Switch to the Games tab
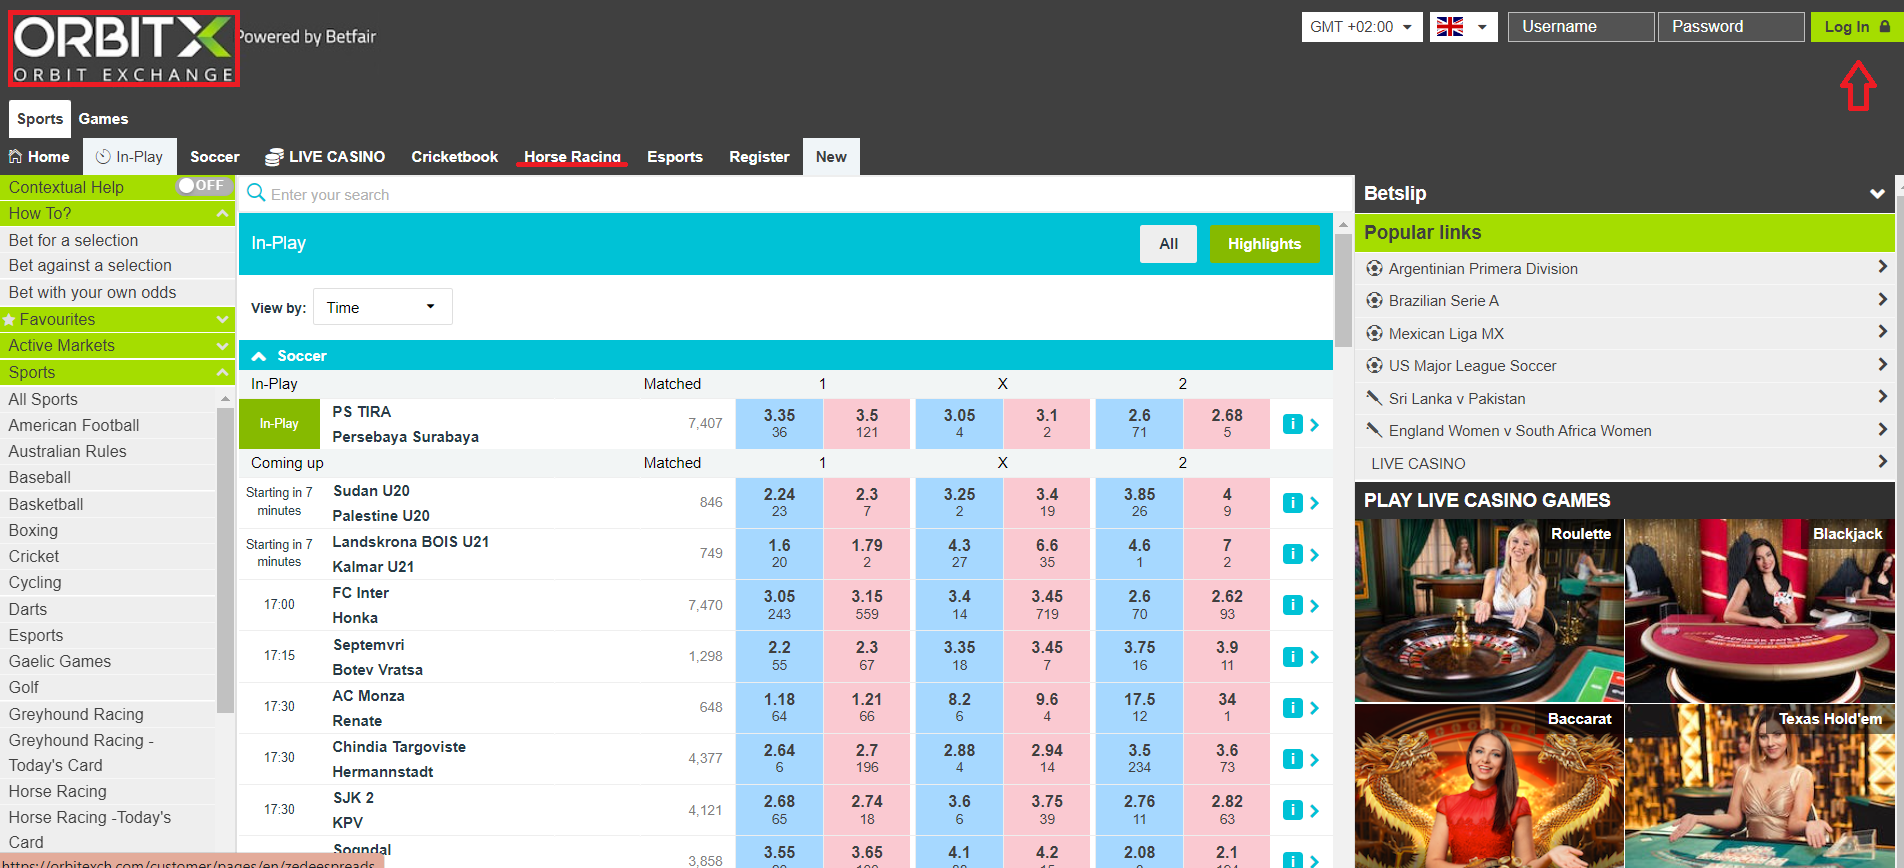 pyautogui.click(x=104, y=119)
